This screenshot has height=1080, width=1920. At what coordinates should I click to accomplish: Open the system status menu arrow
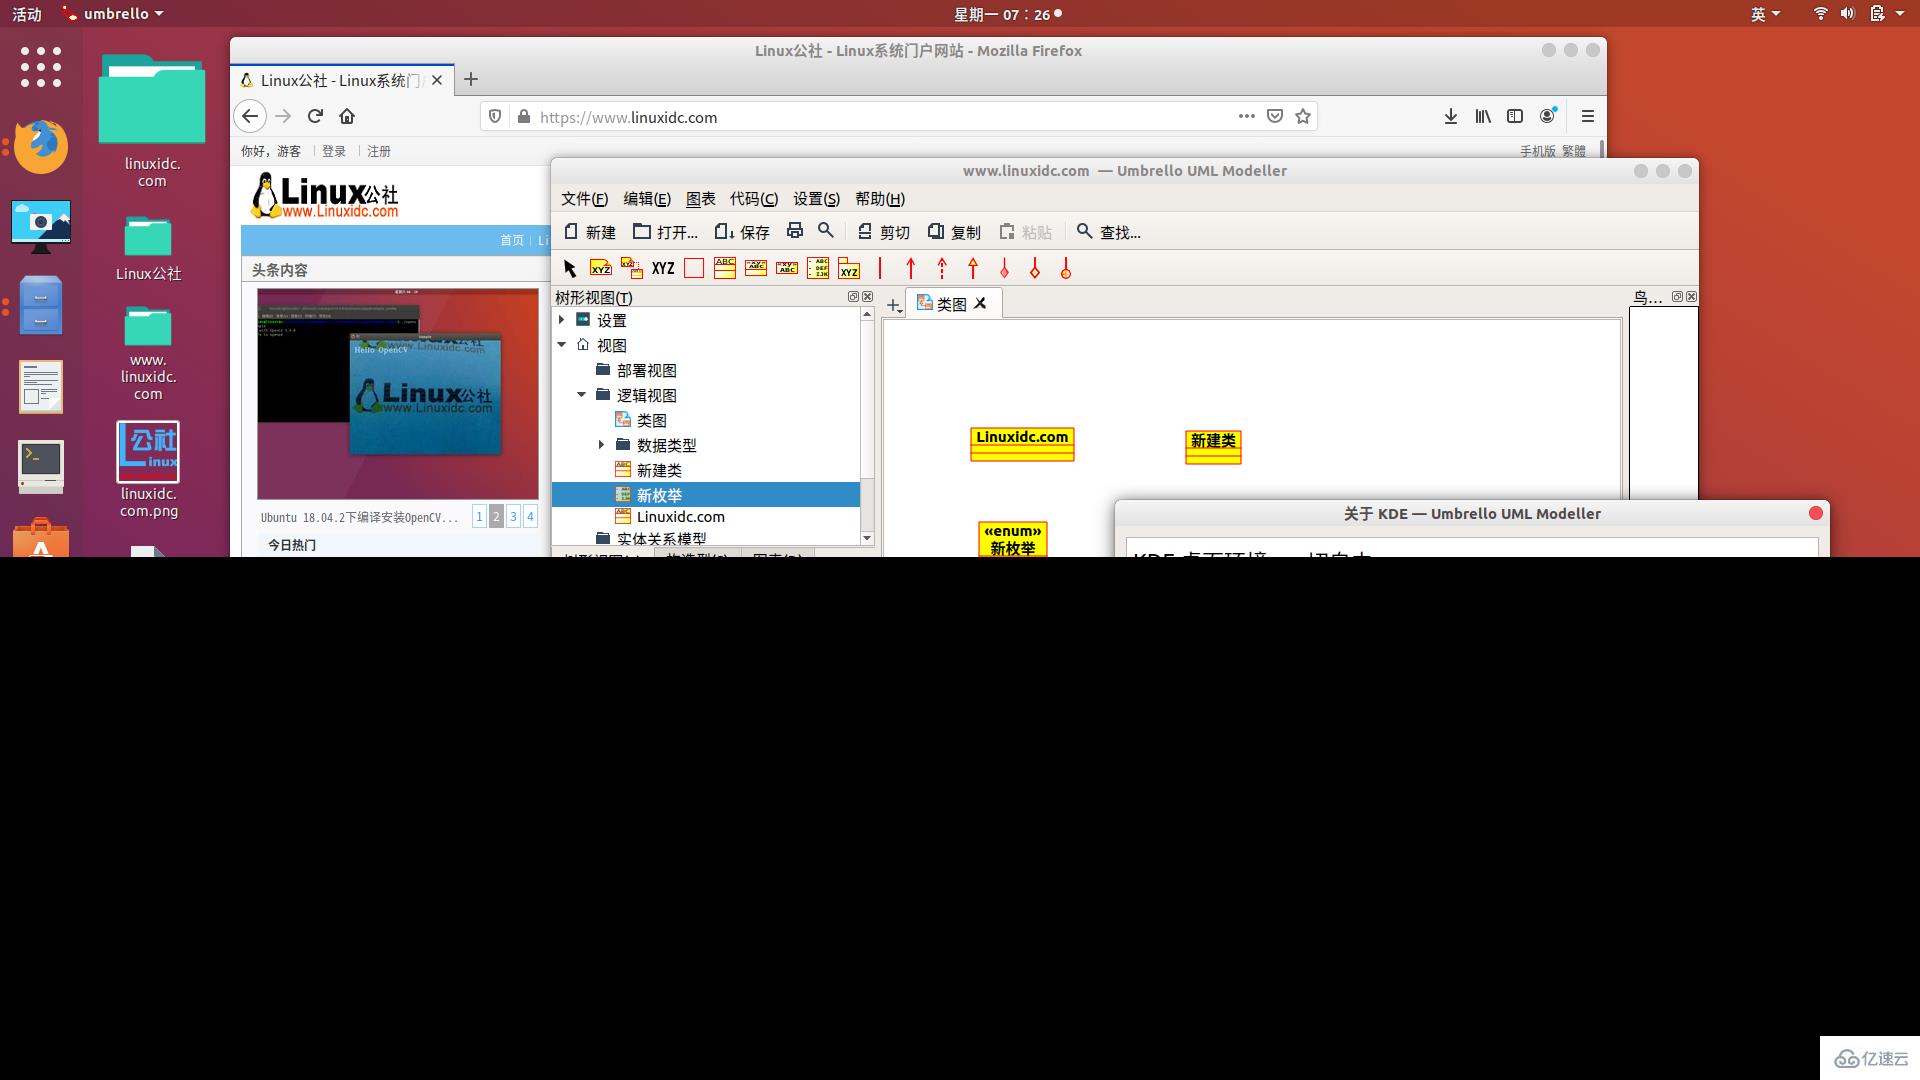click(x=1899, y=14)
